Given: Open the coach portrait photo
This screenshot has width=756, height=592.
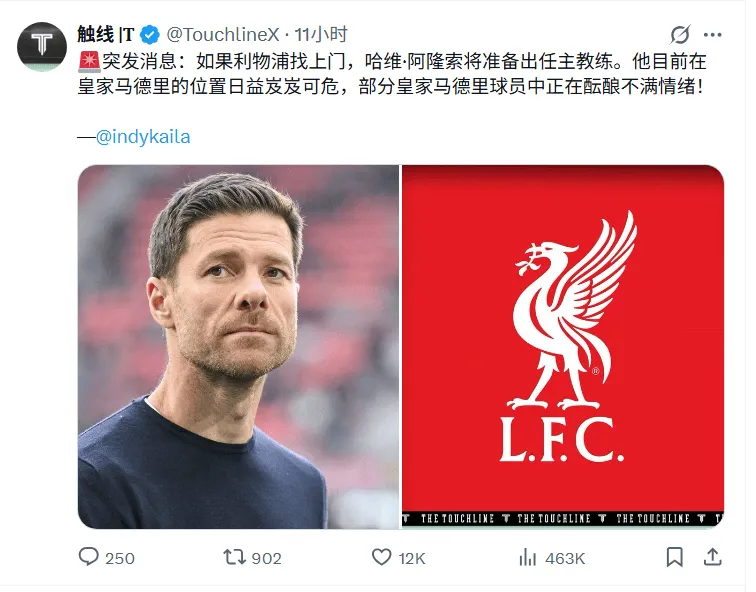Looking at the screenshot, I should tap(238, 347).
